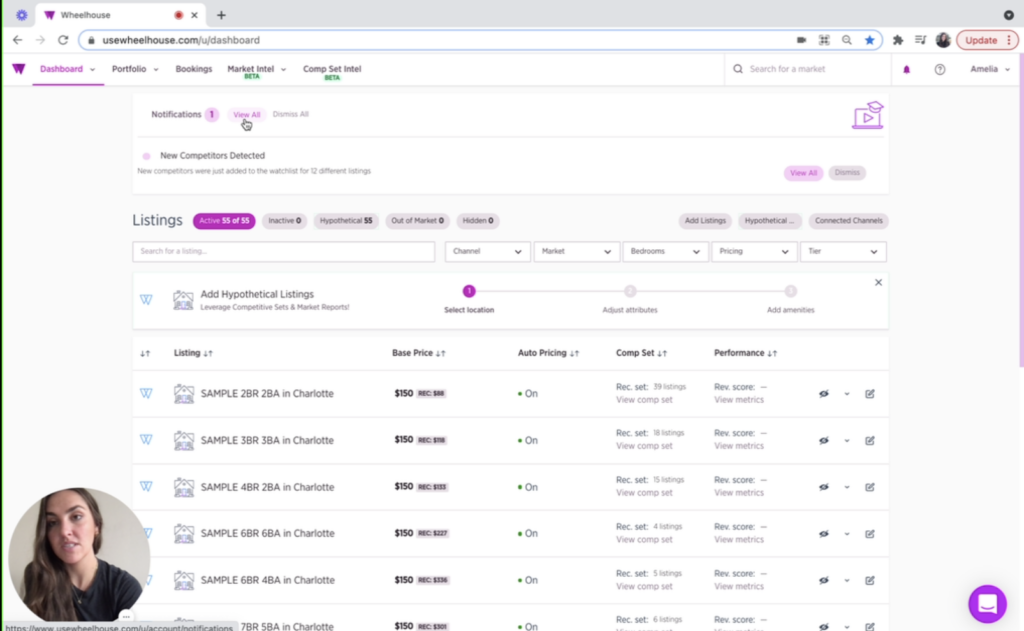Bookmark this page with the star icon
The width and height of the screenshot is (1024, 631).
point(869,40)
